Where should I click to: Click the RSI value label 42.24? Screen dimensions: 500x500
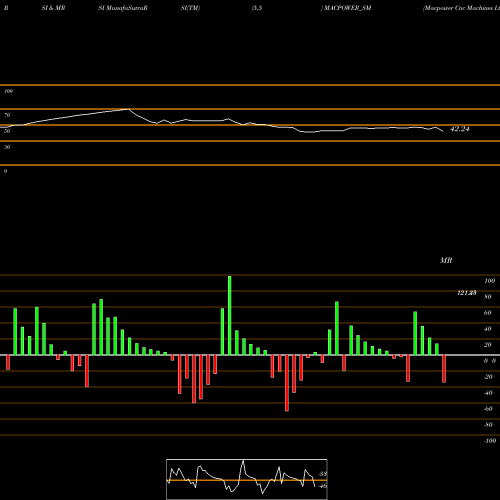click(x=460, y=129)
